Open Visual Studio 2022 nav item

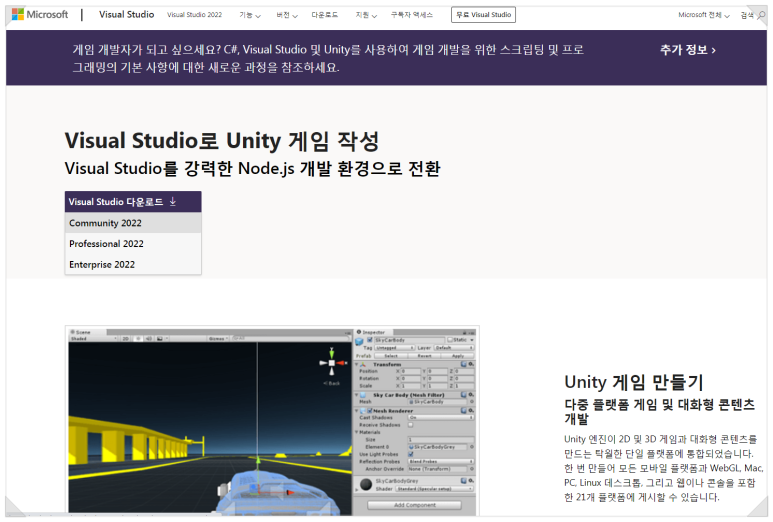pyautogui.click(x=194, y=15)
